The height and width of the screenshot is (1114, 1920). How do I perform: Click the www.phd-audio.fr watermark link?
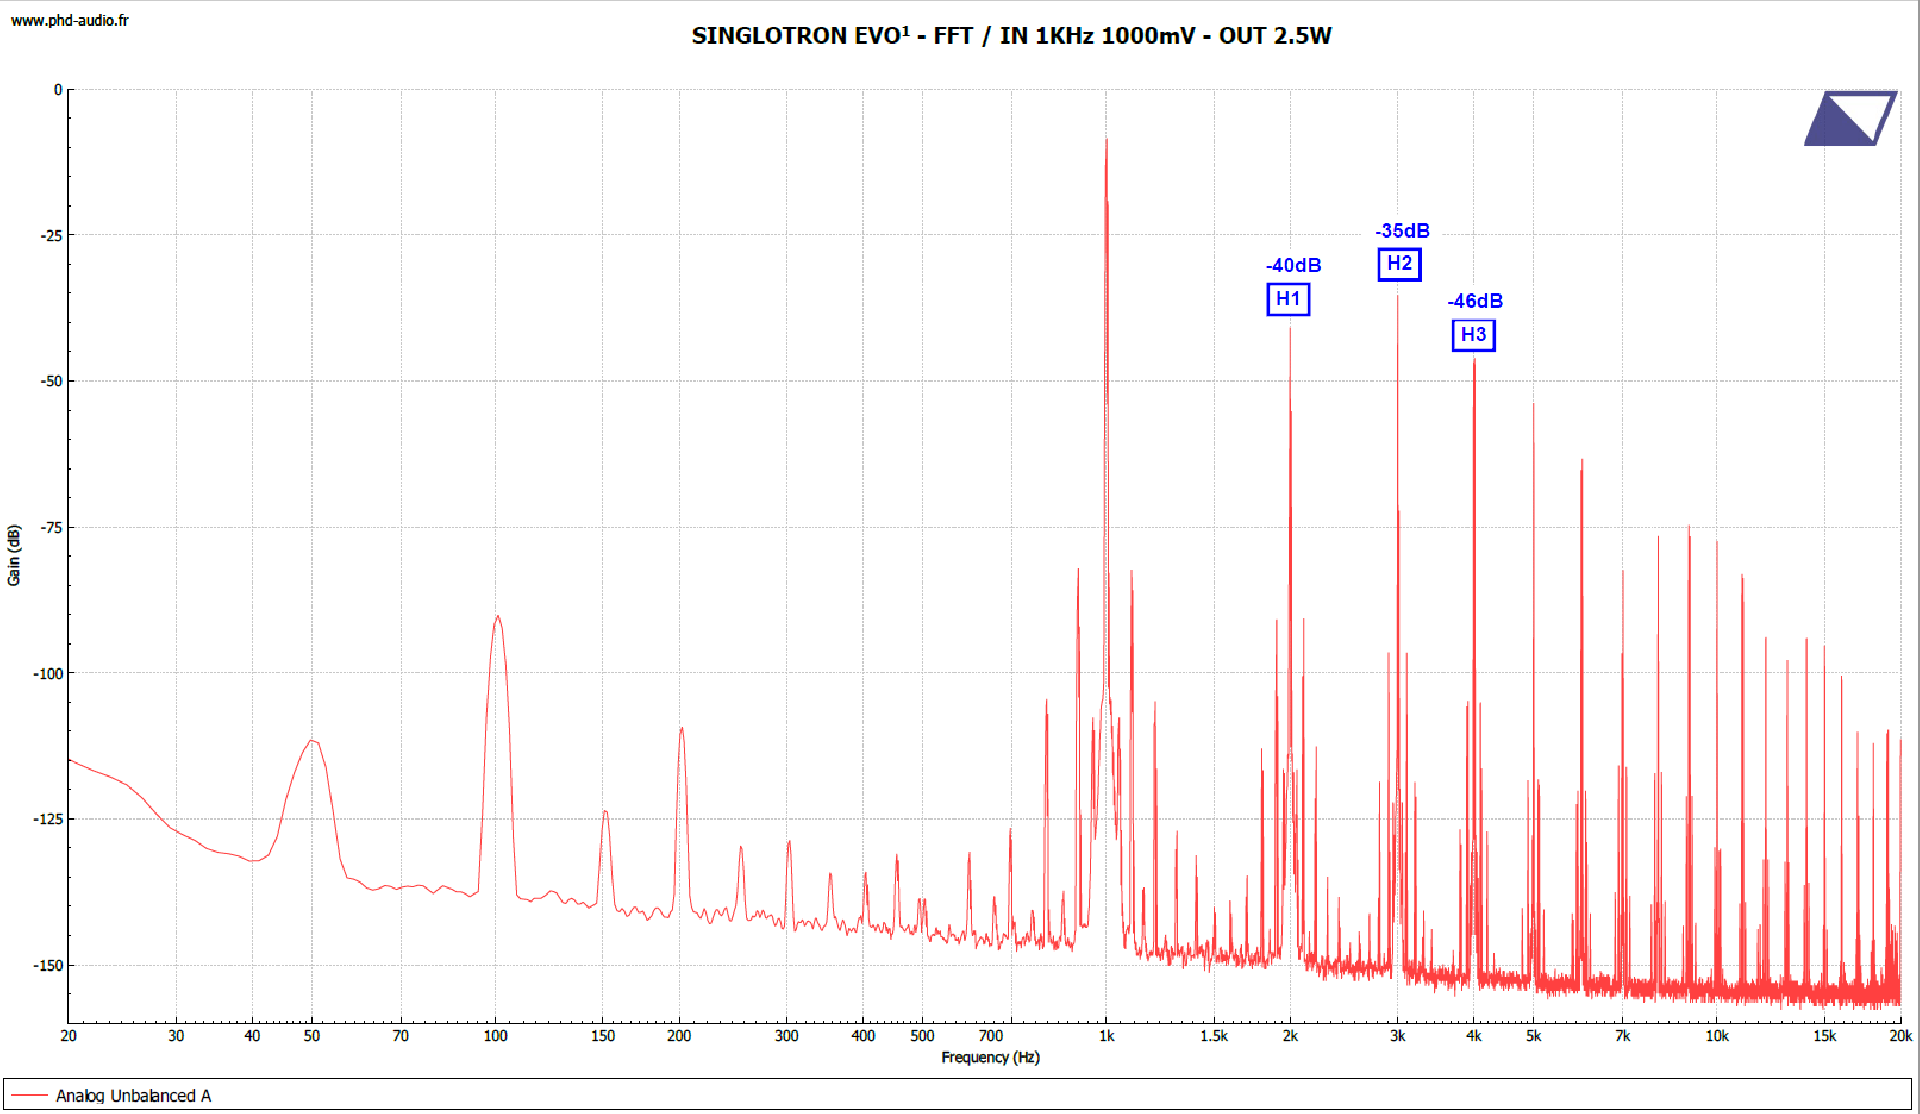click(70, 20)
